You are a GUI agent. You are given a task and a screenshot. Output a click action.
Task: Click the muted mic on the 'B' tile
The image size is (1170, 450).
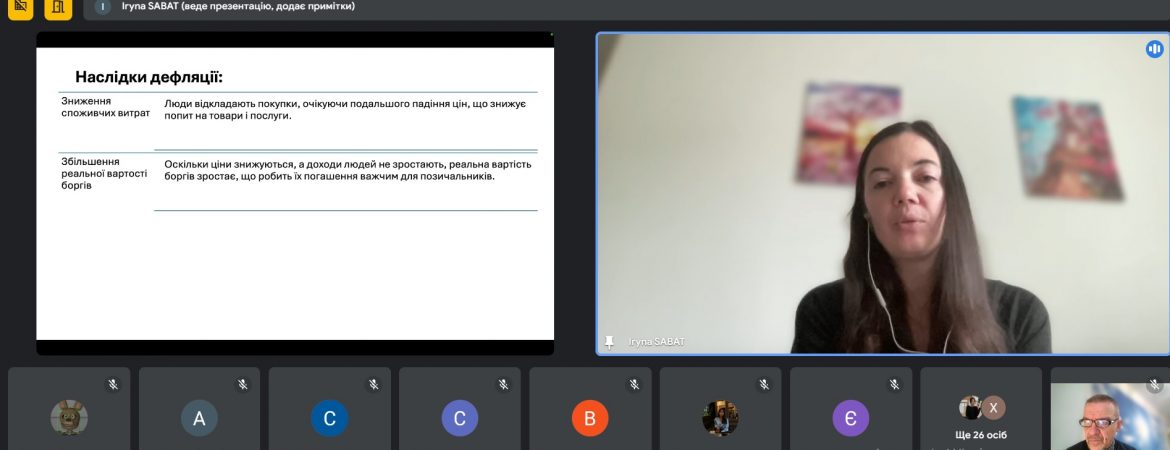click(634, 384)
